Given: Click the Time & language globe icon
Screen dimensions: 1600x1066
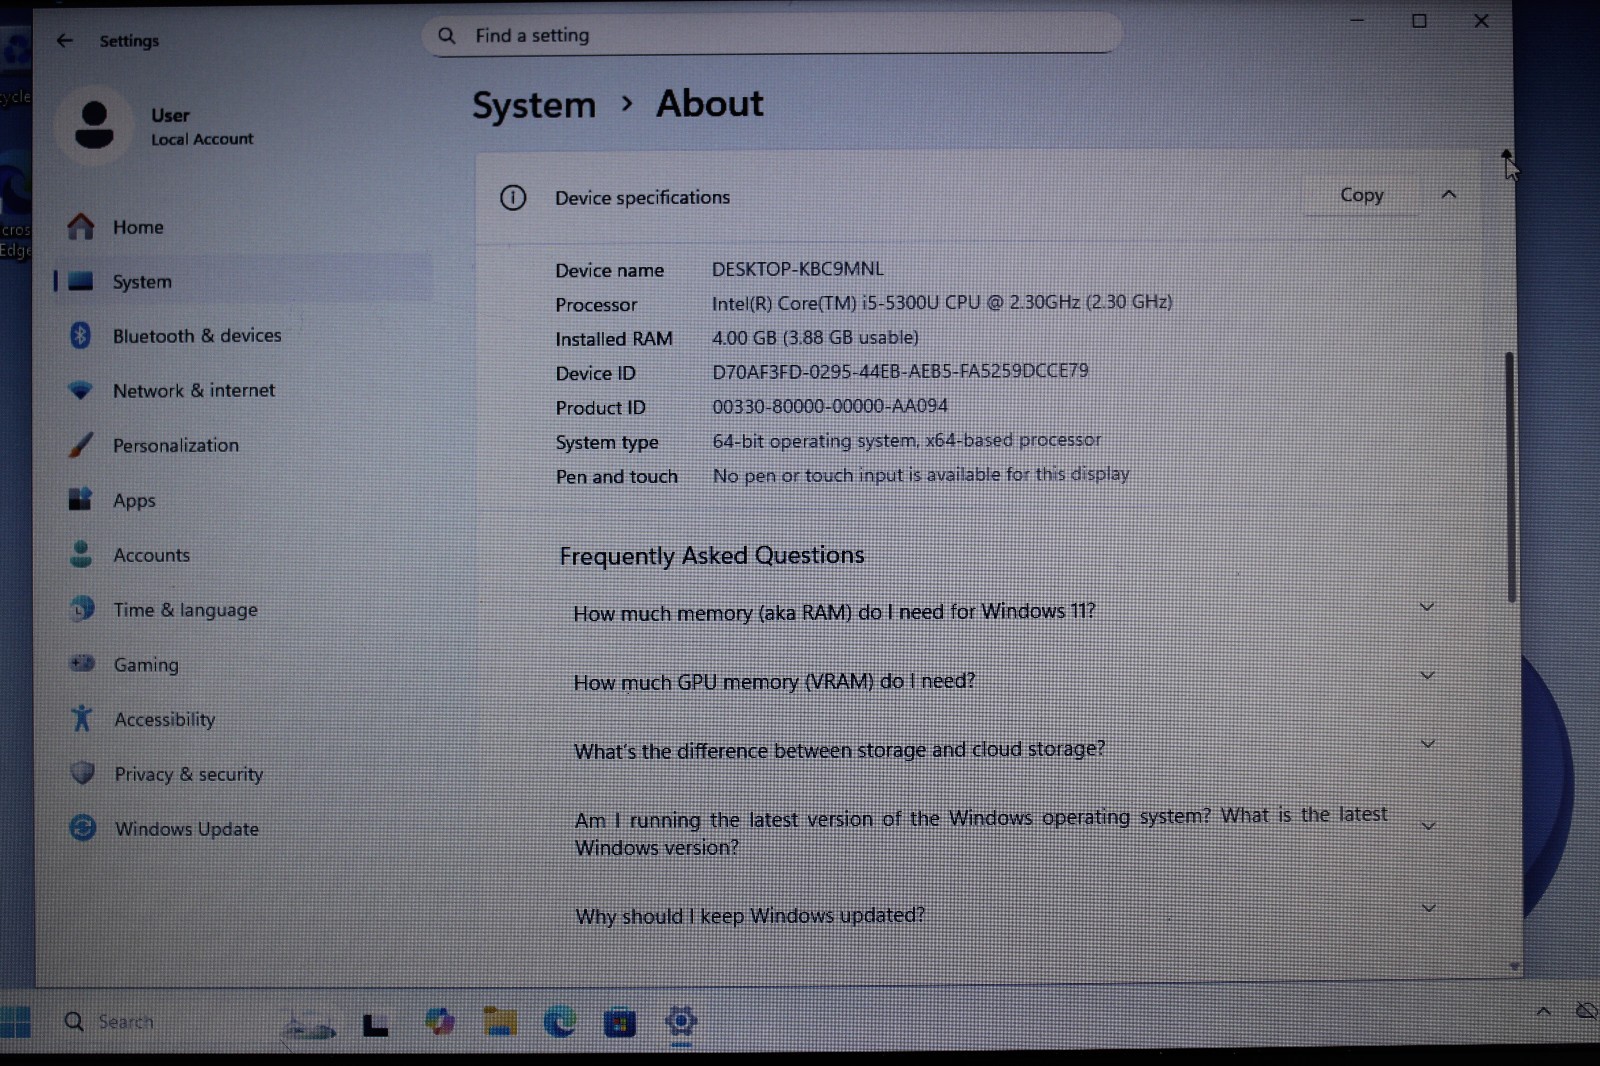Looking at the screenshot, I should (82, 608).
